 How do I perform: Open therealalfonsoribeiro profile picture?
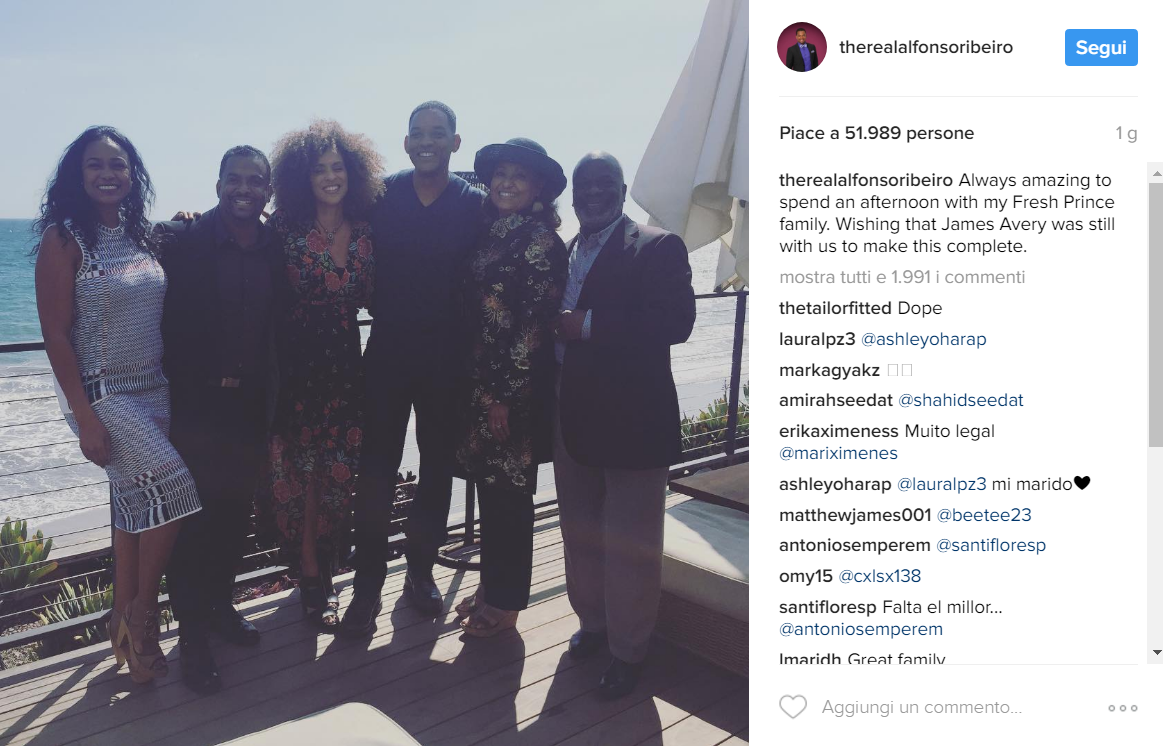pyautogui.click(x=802, y=47)
